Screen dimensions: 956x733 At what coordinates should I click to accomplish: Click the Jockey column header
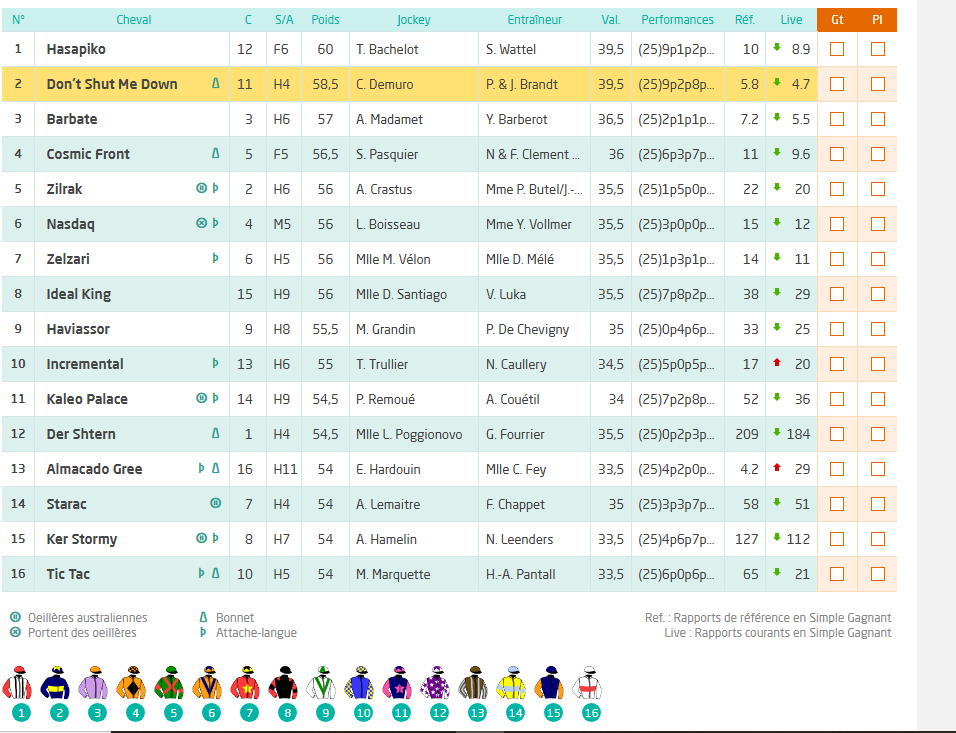pos(413,19)
